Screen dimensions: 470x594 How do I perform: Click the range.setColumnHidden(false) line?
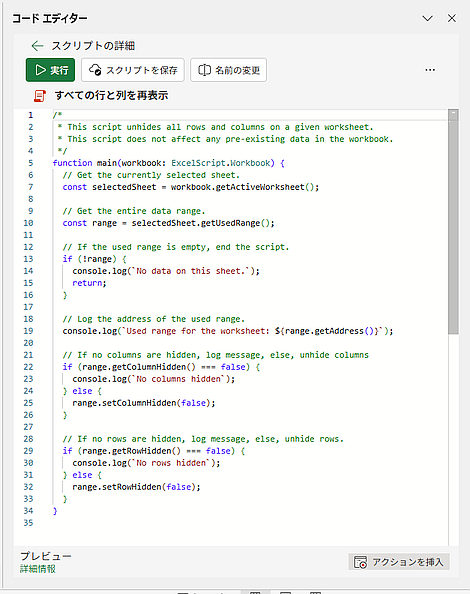click(x=144, y=403)
